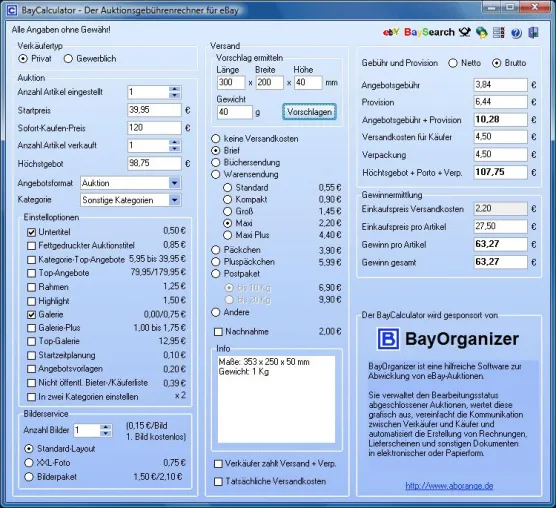
Task: Enable the Highlight option
Action: click(32, 301)
